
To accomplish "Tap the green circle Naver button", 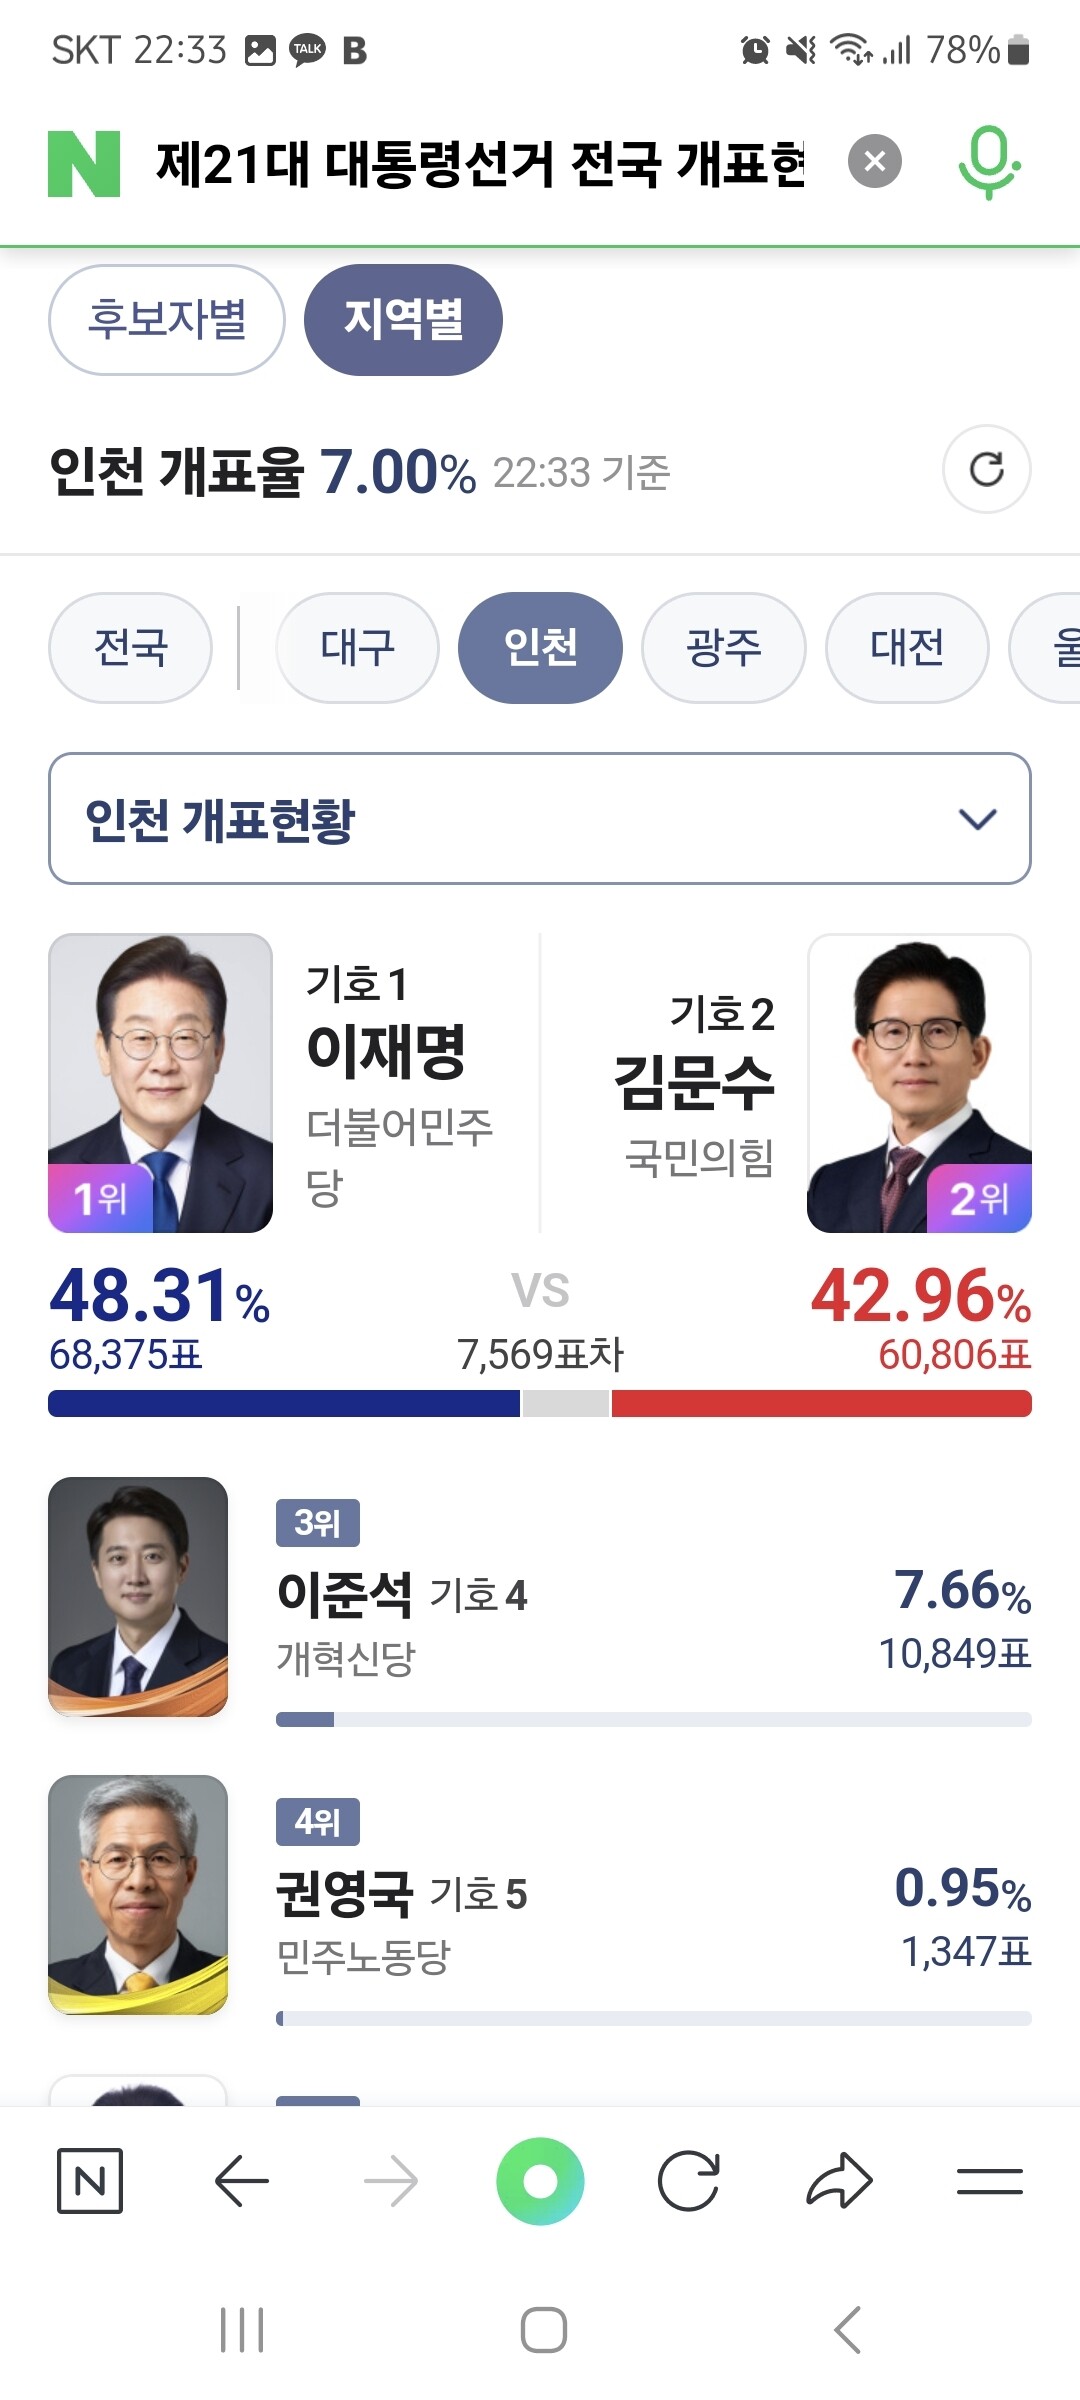I will tap(540, 2180).
